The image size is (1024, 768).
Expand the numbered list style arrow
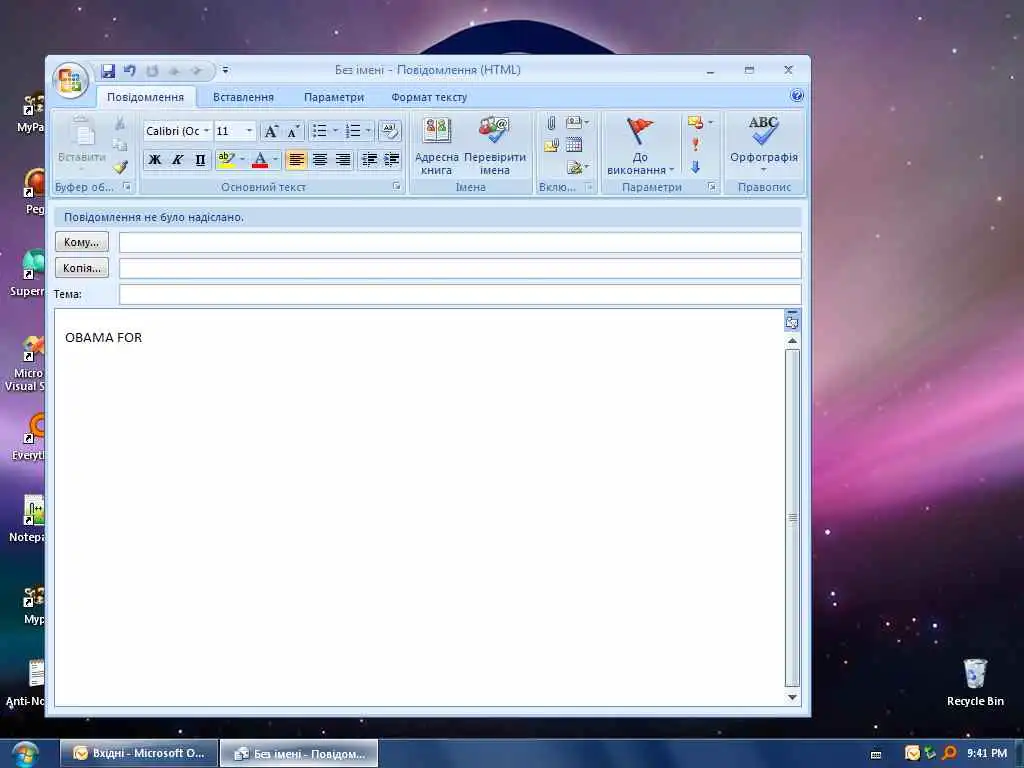coord(368,131)
